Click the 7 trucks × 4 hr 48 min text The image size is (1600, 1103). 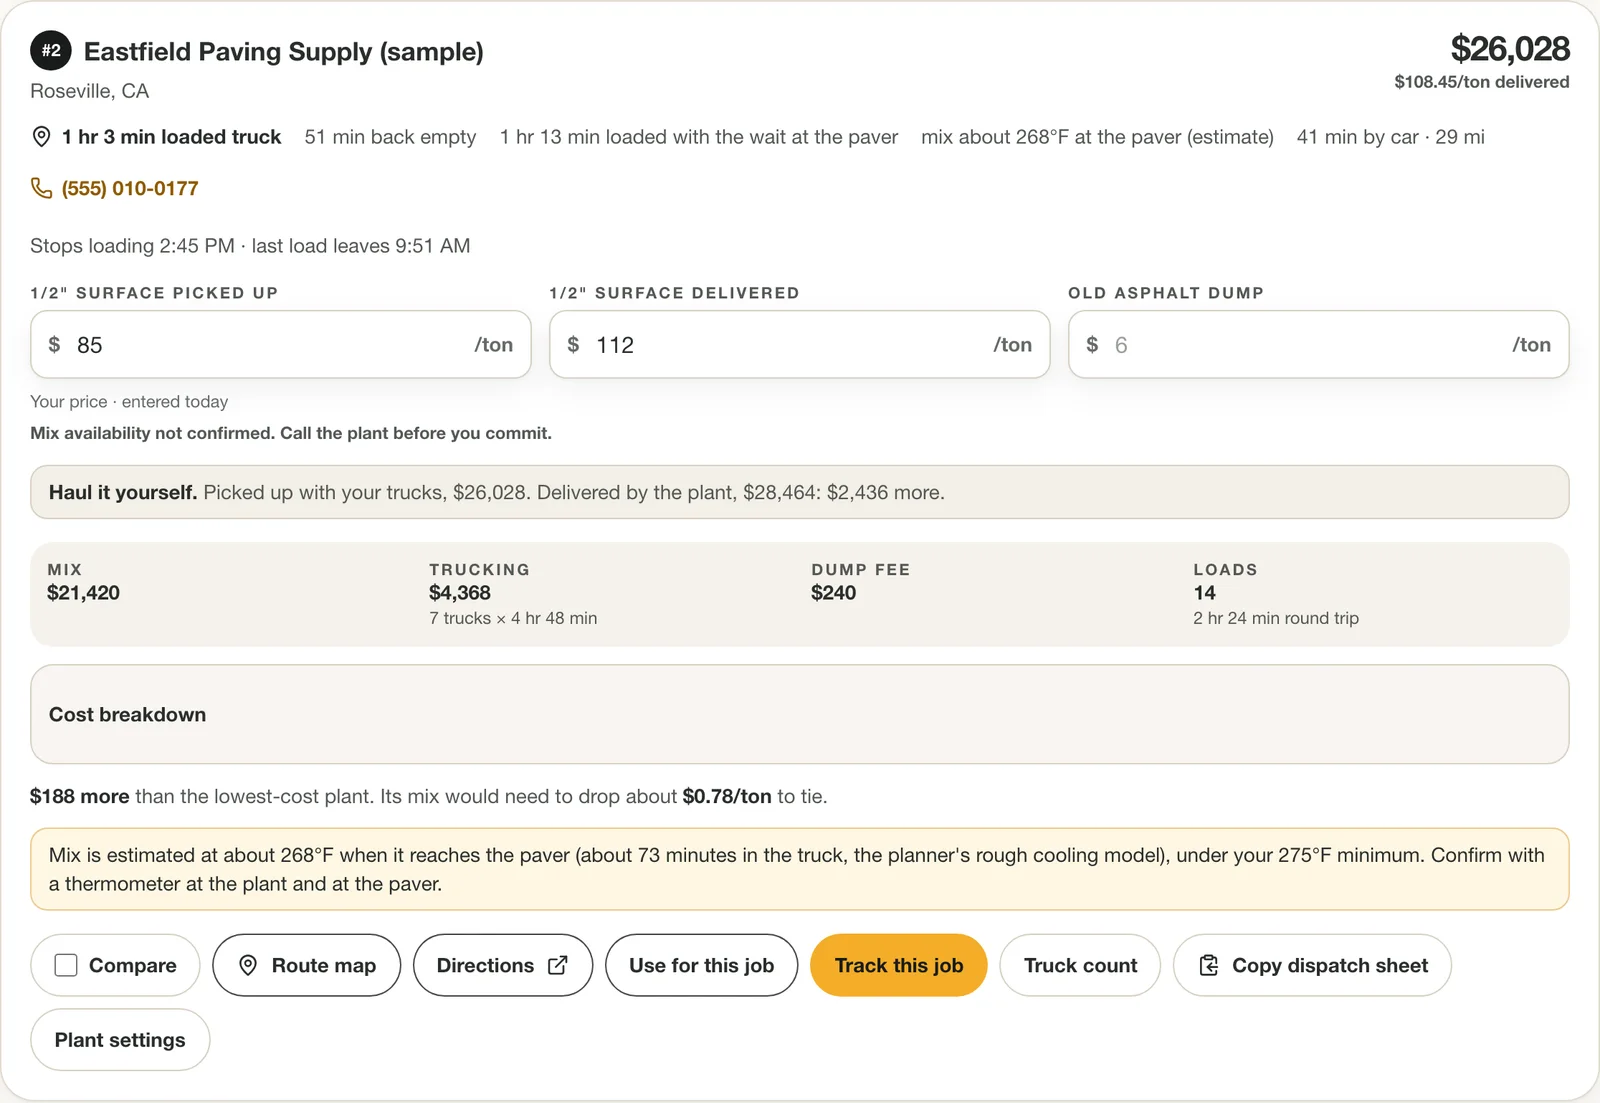[x=513, y=618]
